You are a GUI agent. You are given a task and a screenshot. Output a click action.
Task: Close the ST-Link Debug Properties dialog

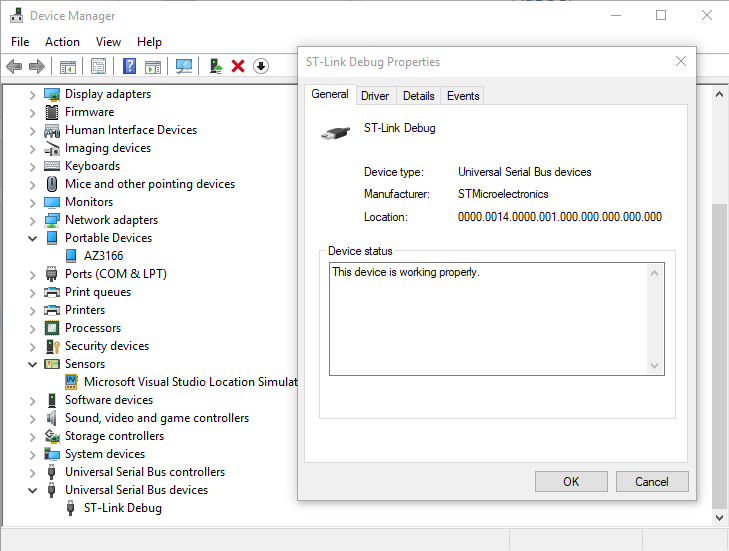coord(681,61)
